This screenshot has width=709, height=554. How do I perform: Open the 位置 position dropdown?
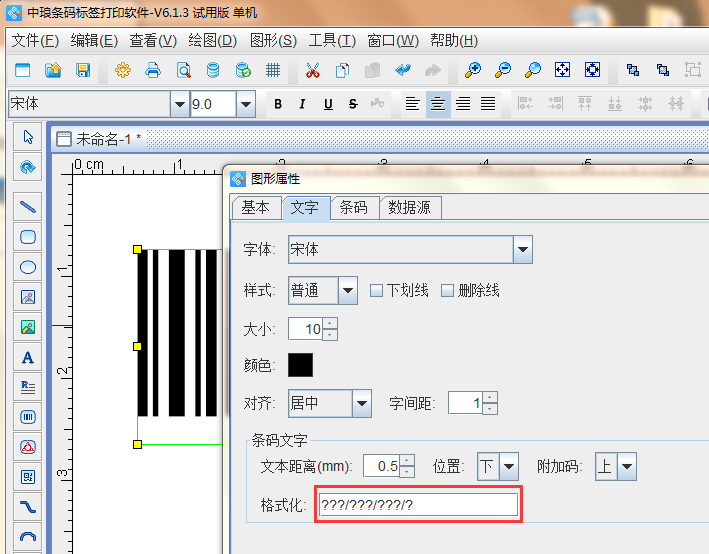tap(509, 466)
